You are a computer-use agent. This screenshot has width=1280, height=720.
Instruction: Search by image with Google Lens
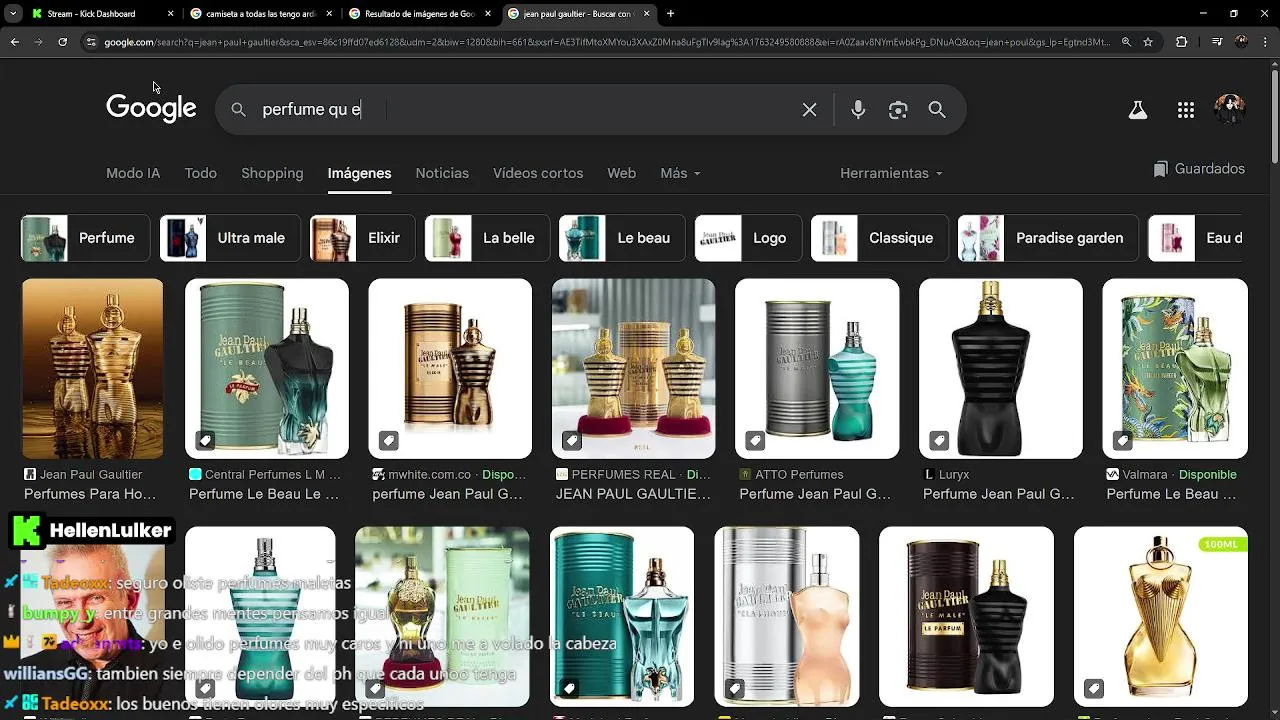898,110
